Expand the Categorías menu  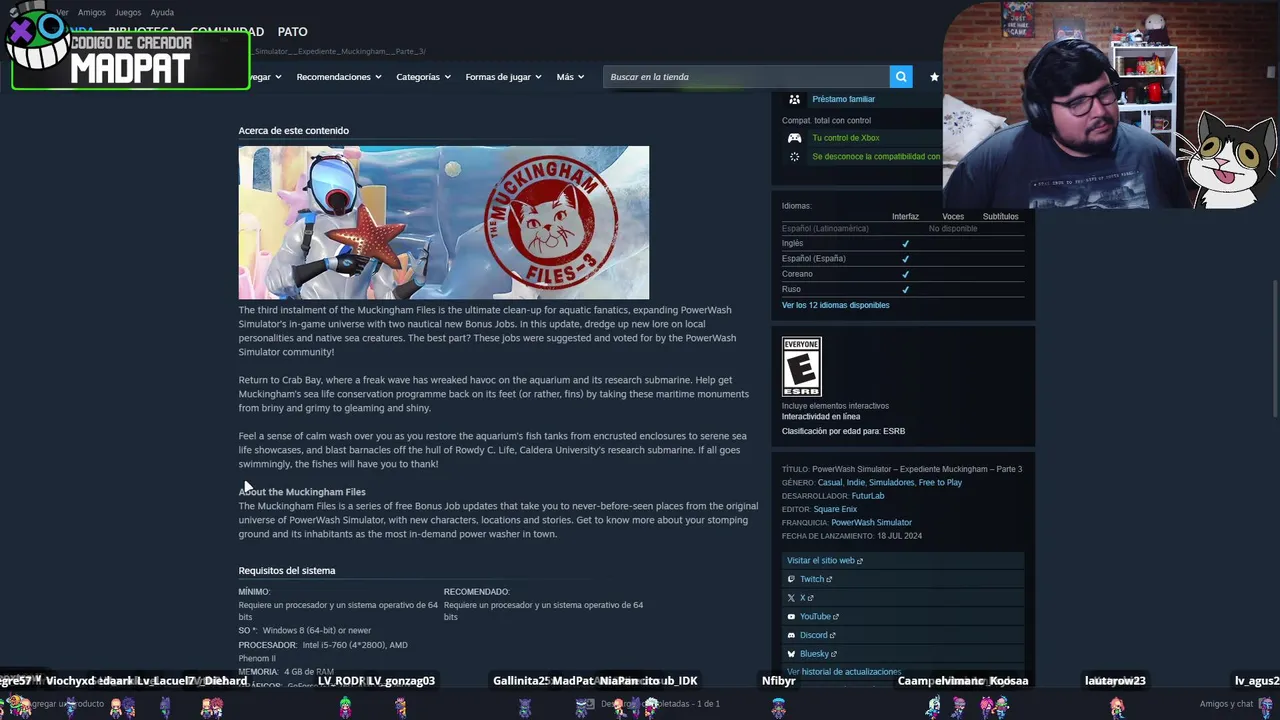(x=423, y=77)
